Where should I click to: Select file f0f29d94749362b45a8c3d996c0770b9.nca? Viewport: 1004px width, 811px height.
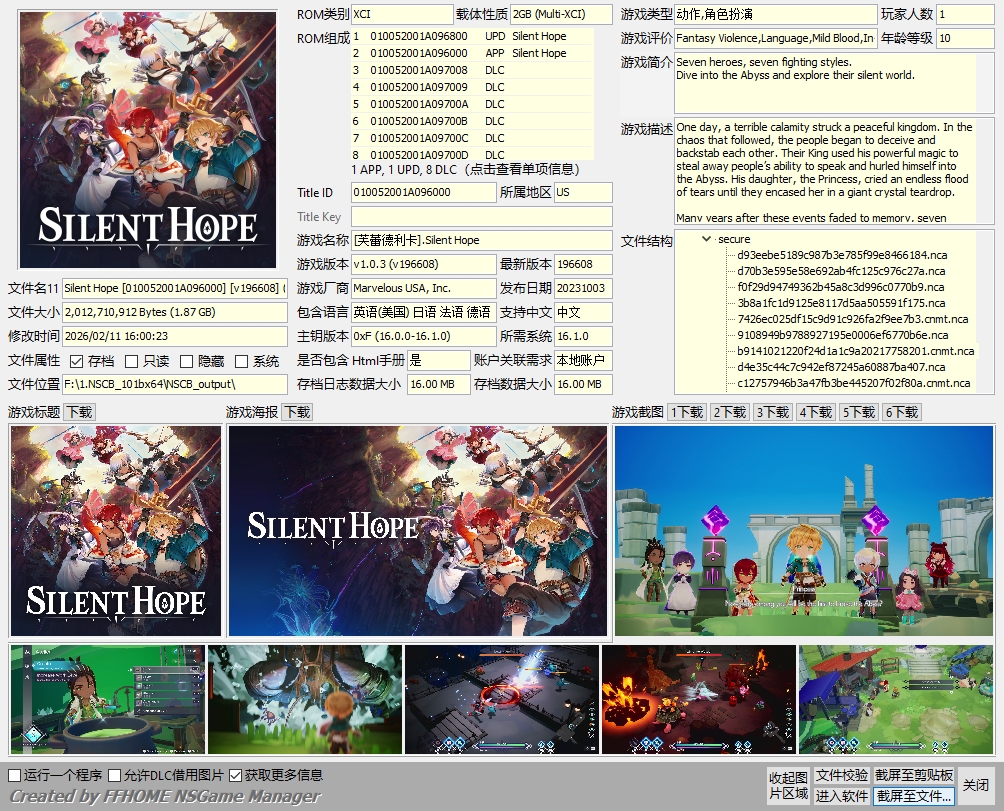[840, 287]
